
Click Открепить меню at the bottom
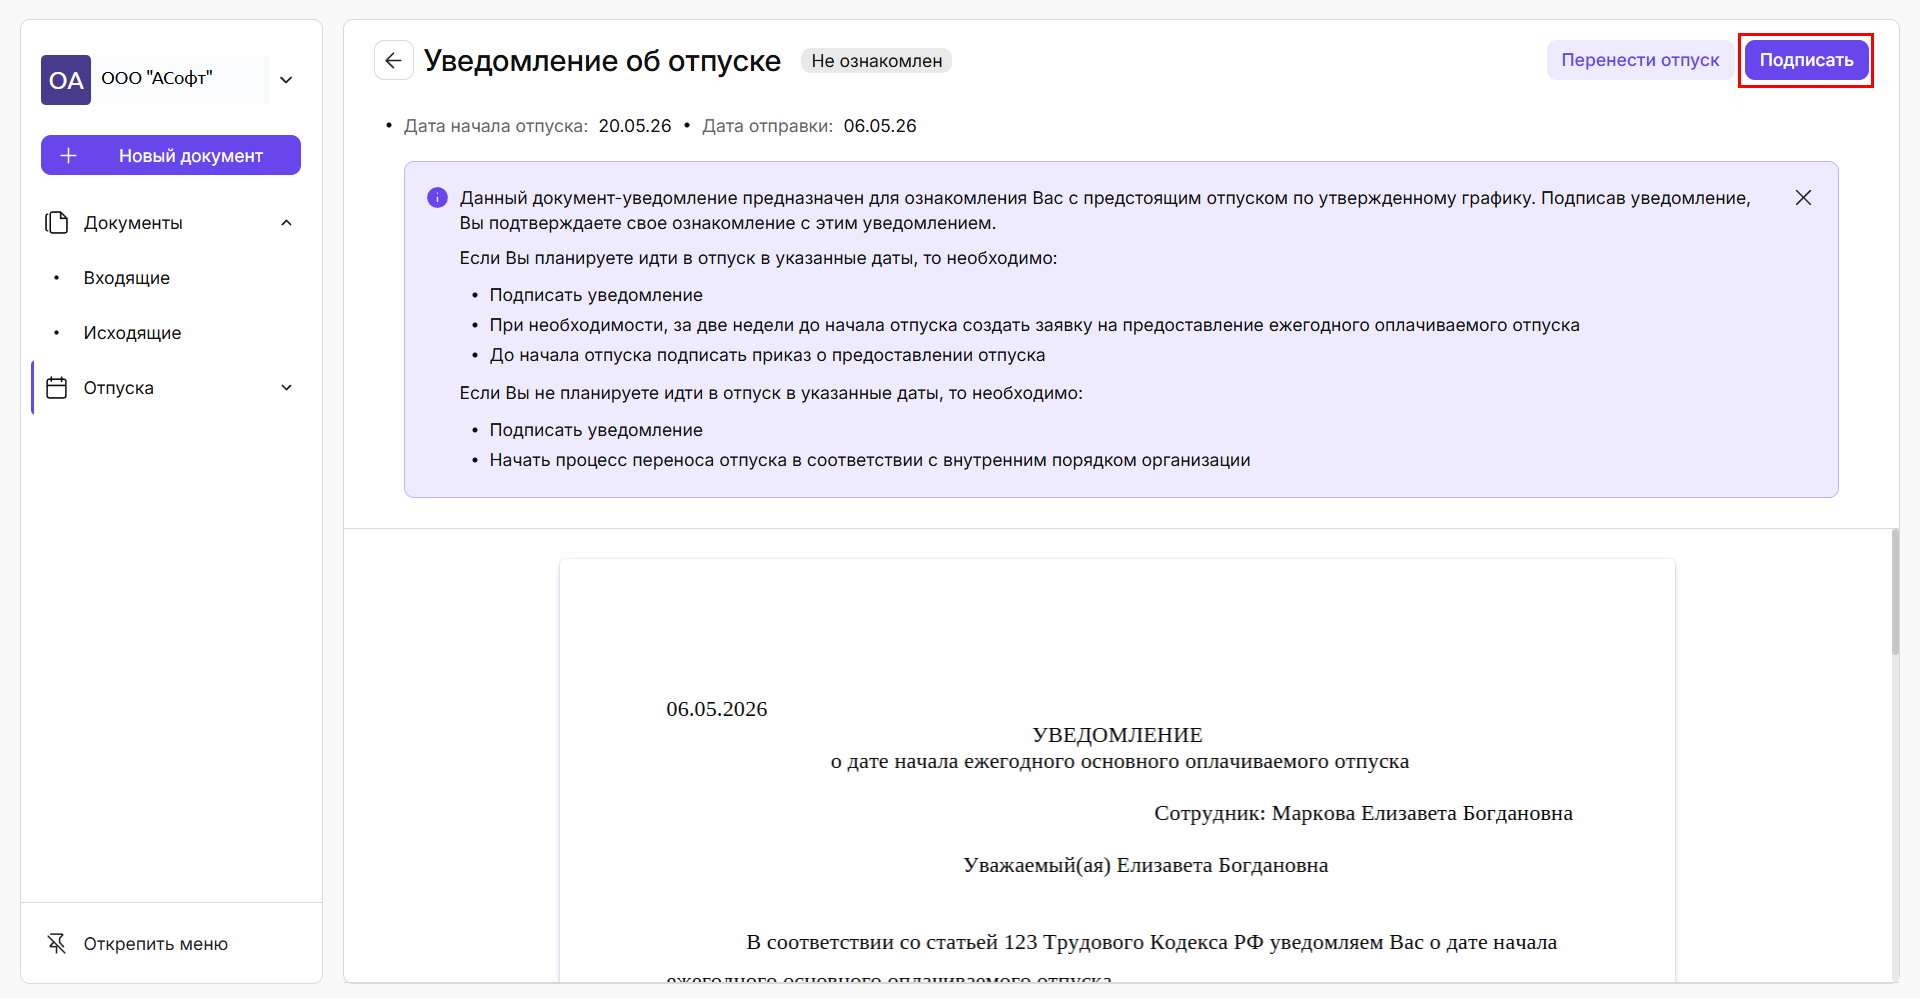tap(156, 943)
